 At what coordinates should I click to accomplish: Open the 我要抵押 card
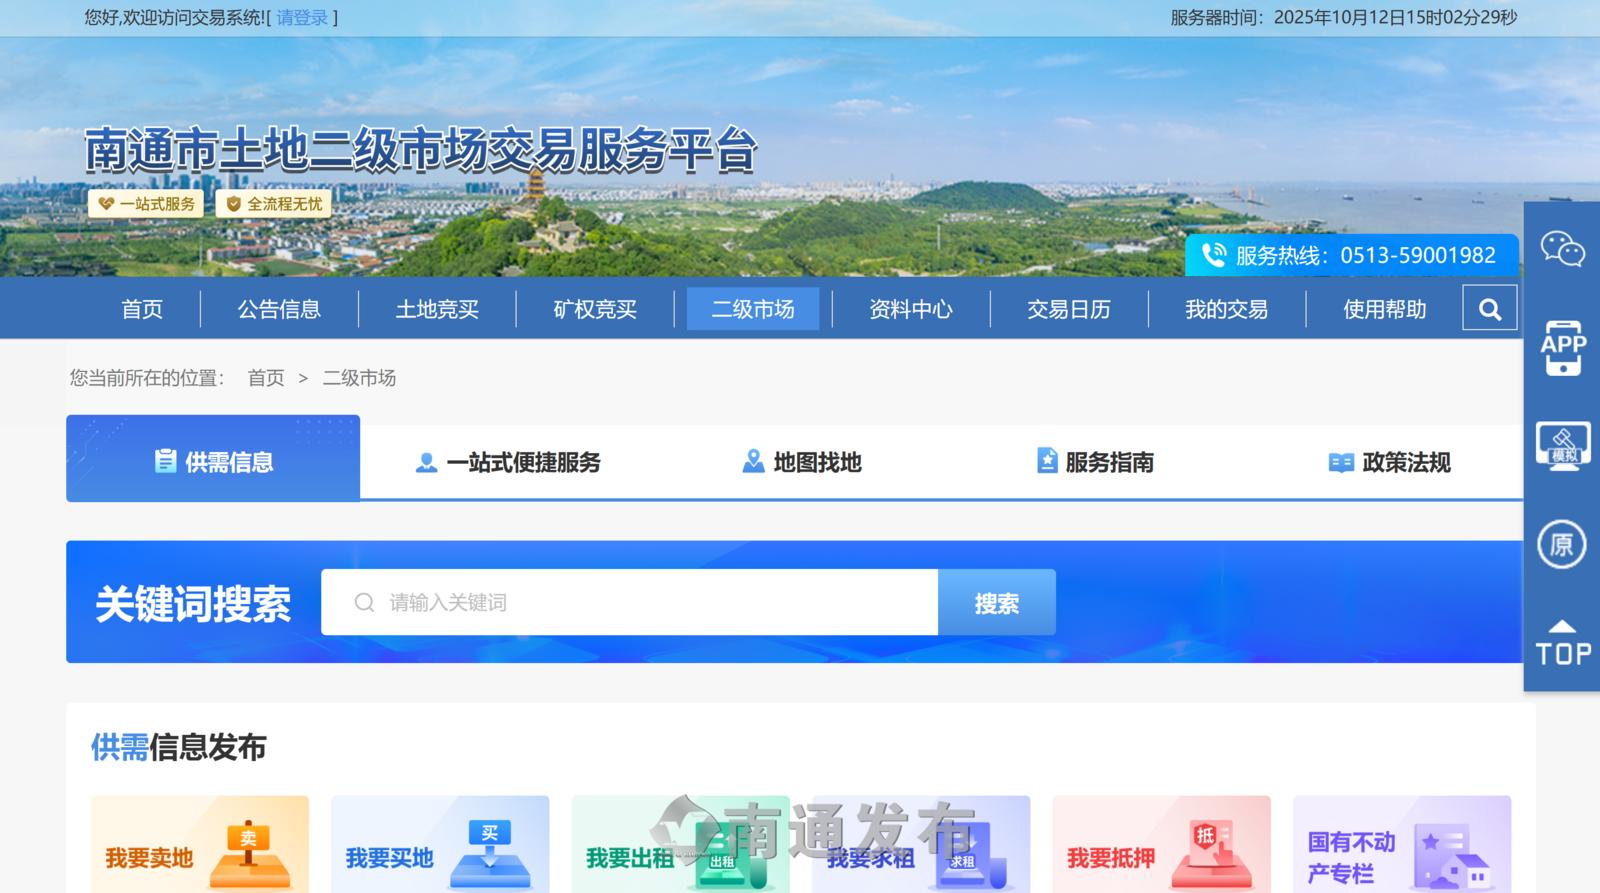1161,845
